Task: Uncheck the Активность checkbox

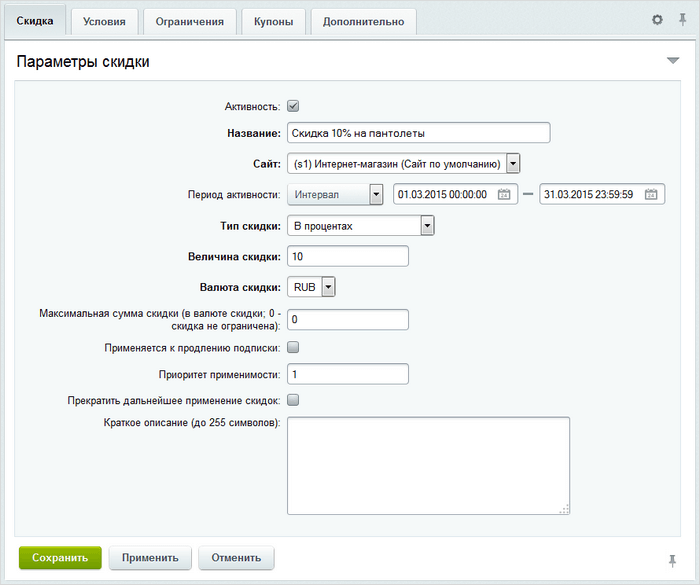Action: point(293,105)
